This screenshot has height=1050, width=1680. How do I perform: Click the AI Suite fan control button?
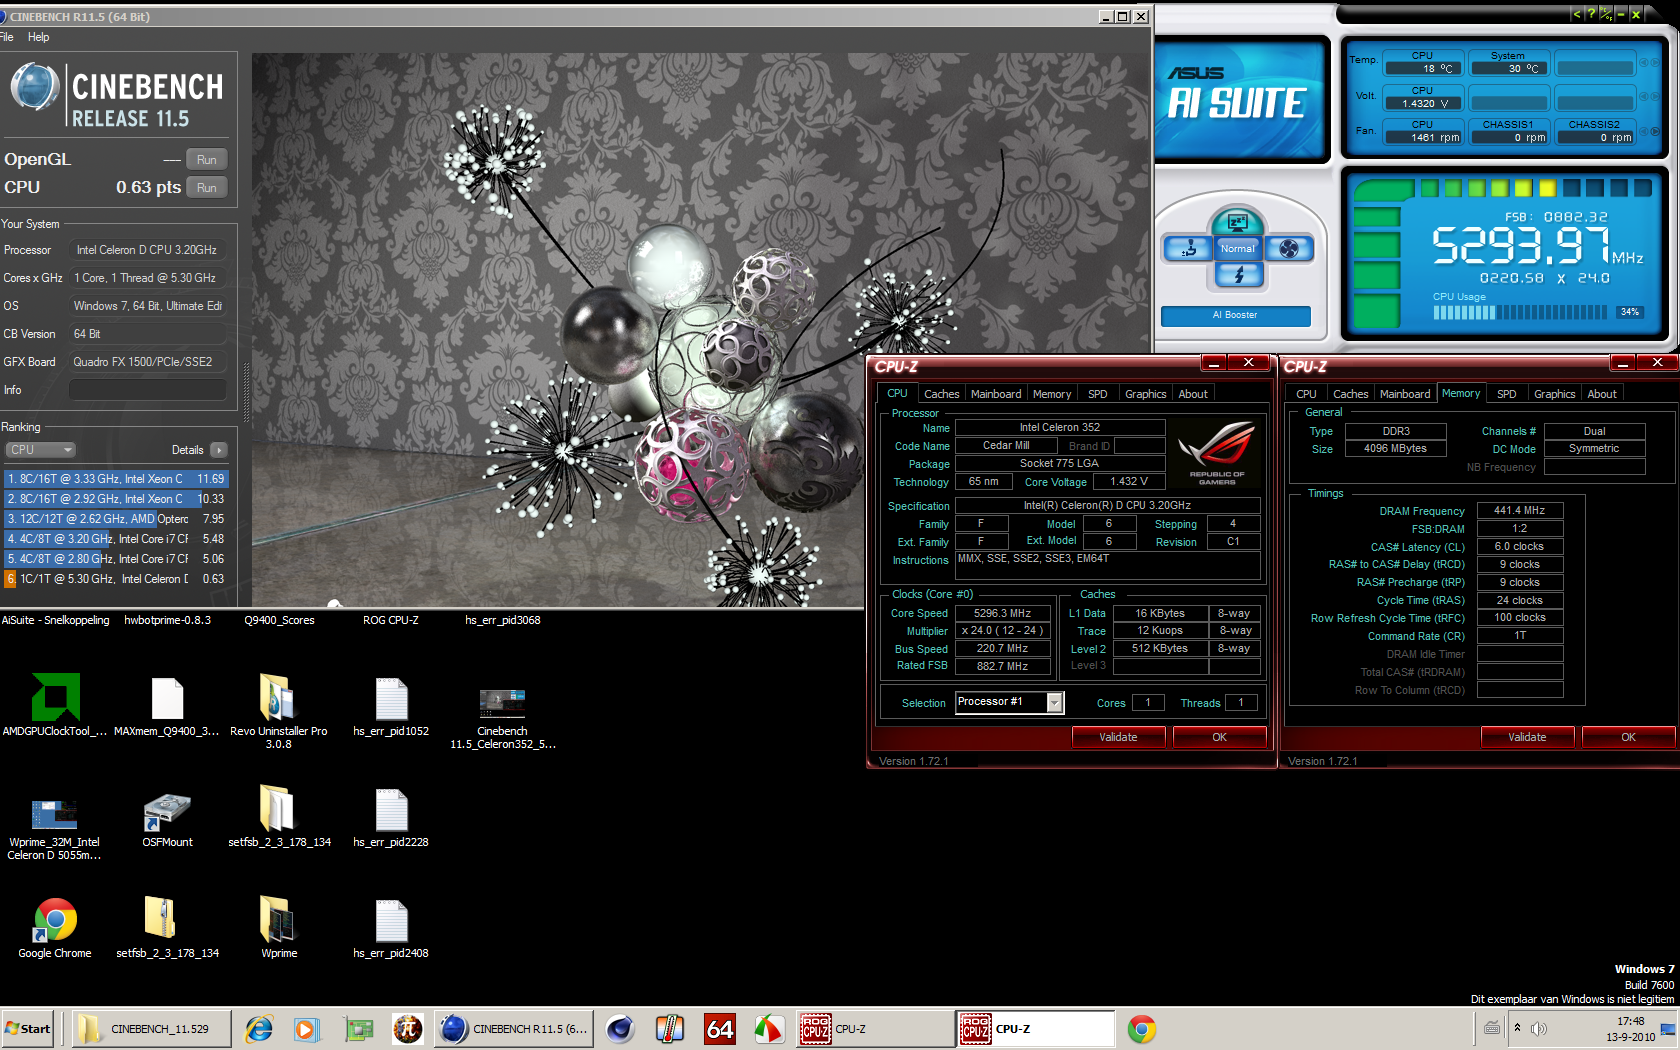1289,248
